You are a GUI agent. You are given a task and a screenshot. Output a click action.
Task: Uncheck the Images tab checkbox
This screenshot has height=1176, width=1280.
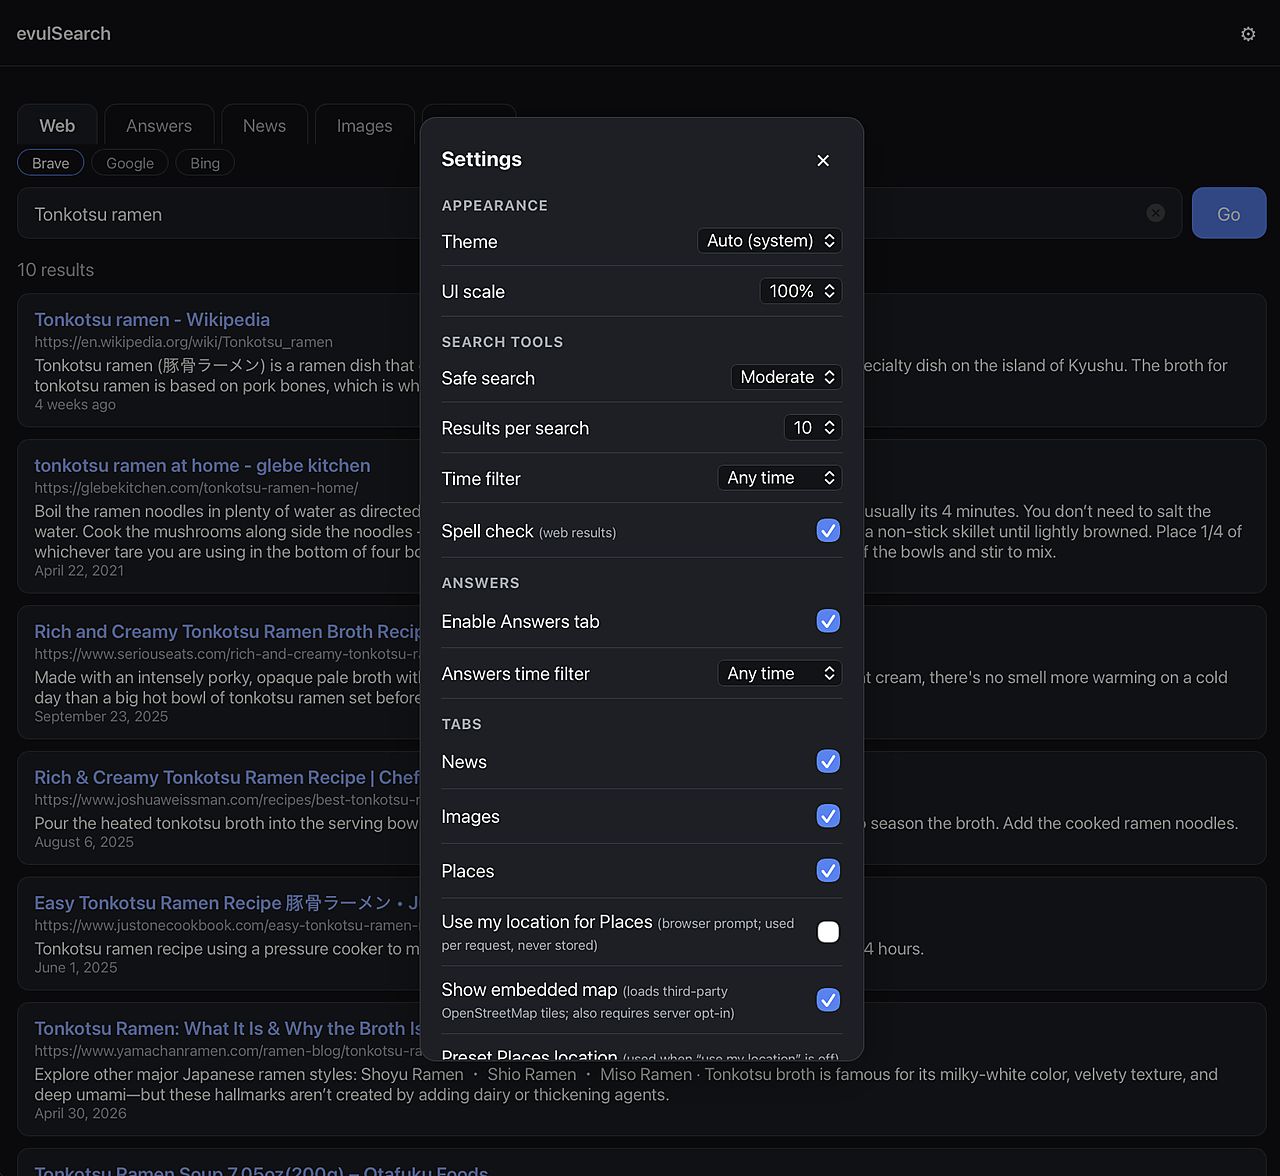(828, 816)
